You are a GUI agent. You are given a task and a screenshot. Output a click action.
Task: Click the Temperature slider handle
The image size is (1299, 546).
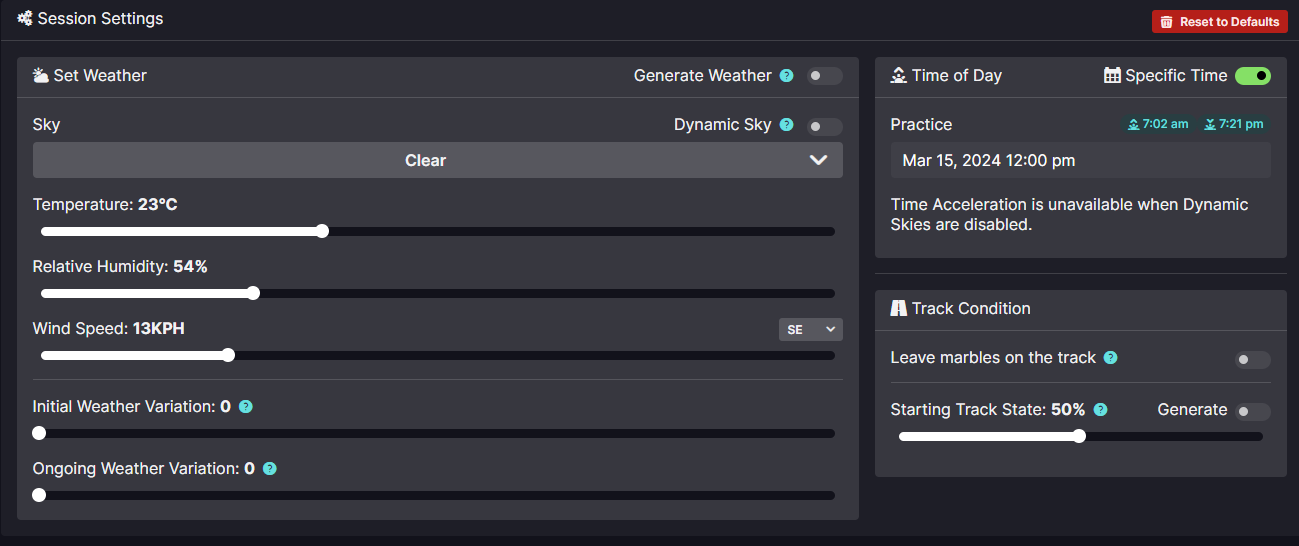point(322,231)
